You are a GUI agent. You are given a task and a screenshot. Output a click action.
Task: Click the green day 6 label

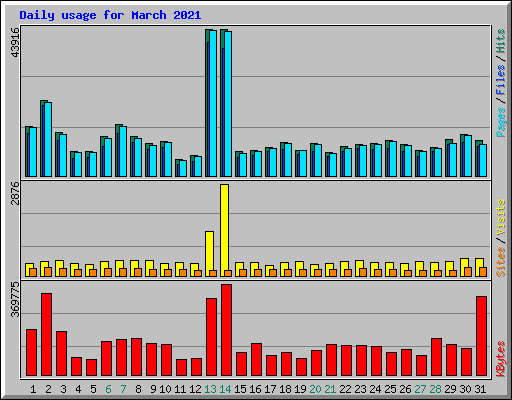pos(108,389)
